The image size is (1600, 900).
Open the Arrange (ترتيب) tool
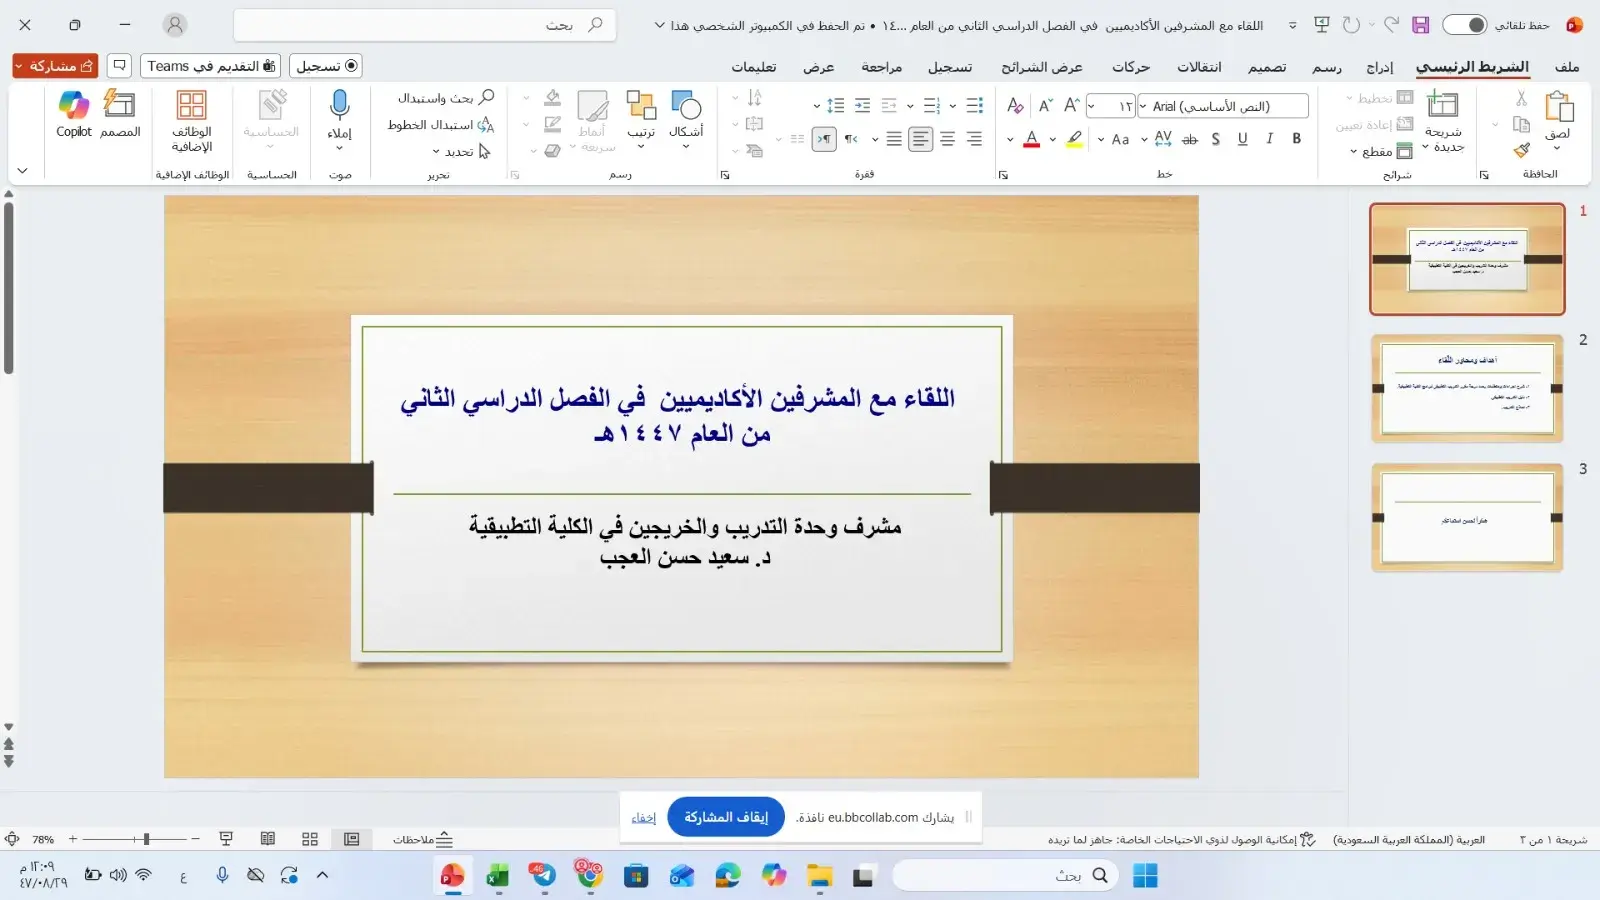[640, 113]
